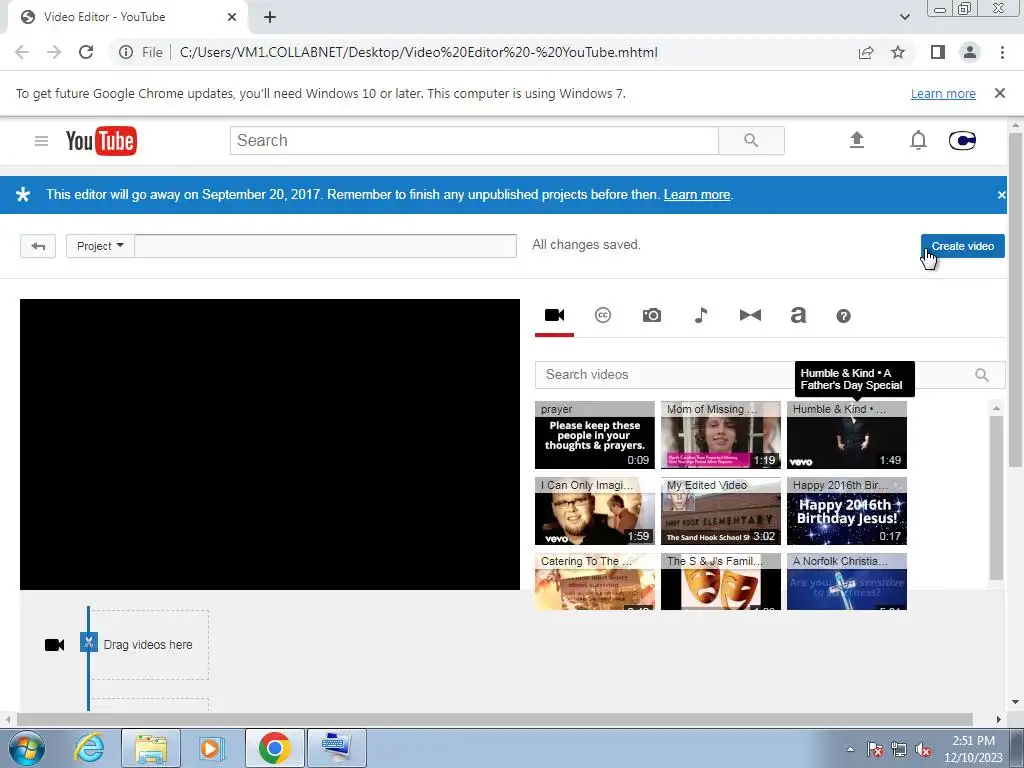Bookmark this page with the star icon
This screenshot has width=1024, height=768.
(x=898, y=52)
